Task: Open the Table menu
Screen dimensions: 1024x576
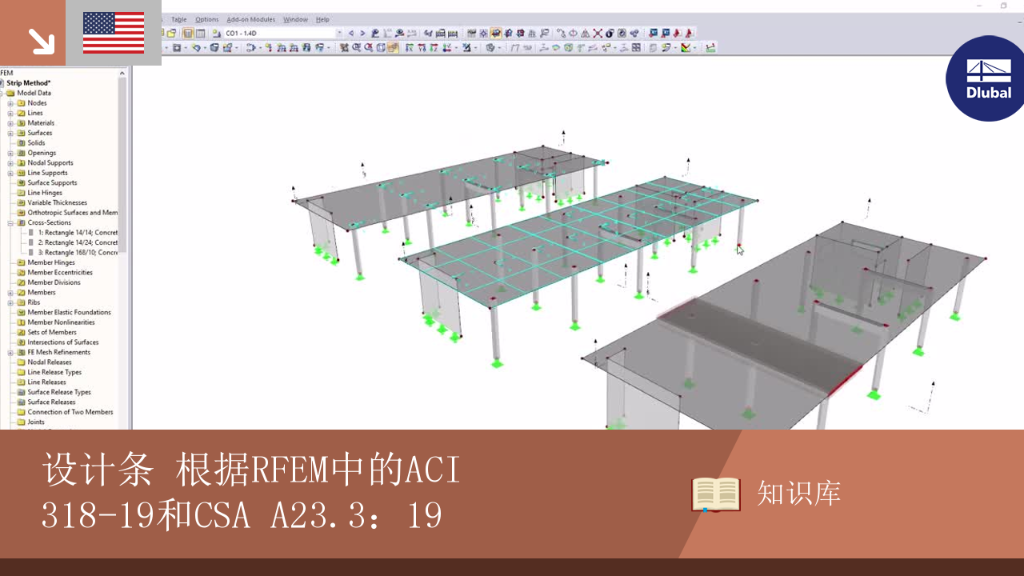Action: click(178, 20)
